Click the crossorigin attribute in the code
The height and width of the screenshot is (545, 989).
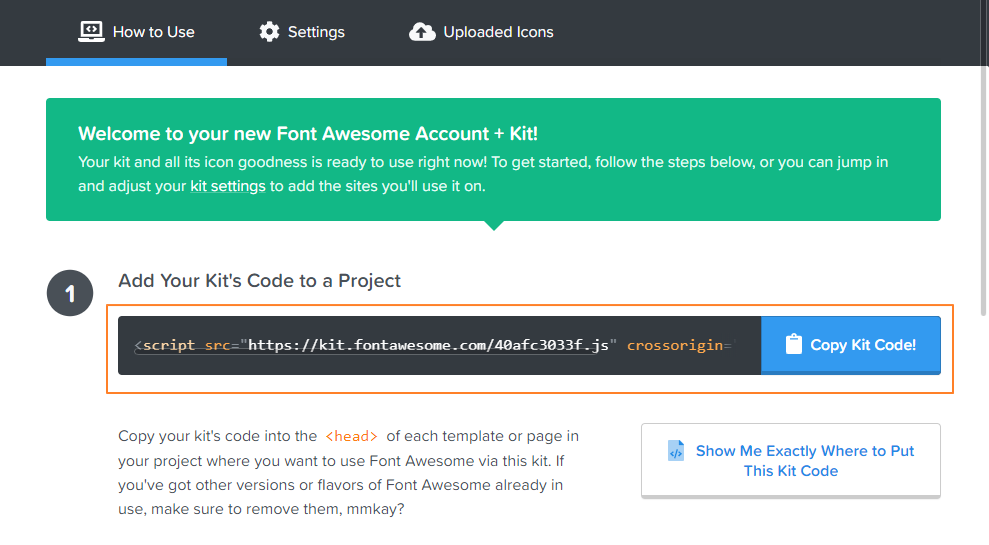pyautogui.click(x=675, y=345)
